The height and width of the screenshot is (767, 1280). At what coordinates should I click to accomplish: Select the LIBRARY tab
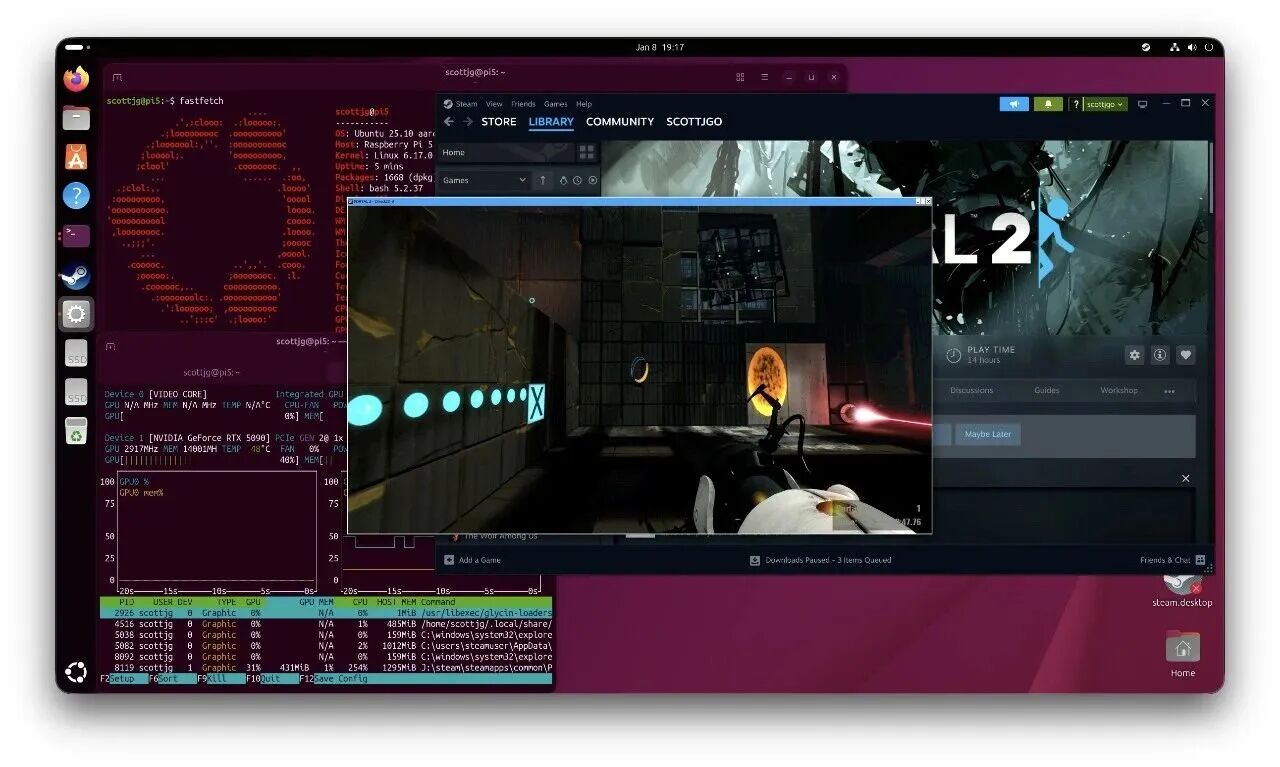point(551,122)
